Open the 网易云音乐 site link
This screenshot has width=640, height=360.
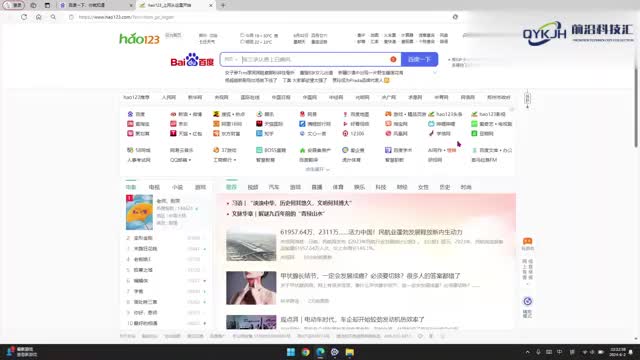point(182,150)
